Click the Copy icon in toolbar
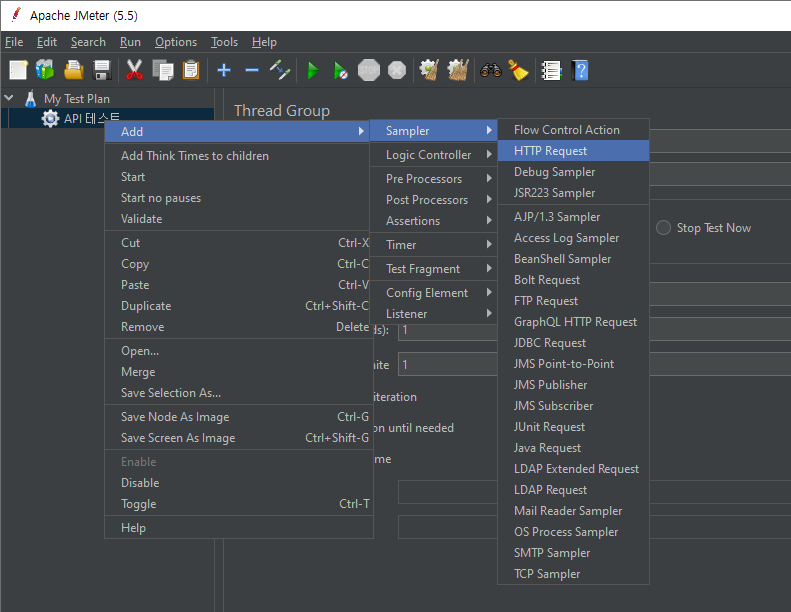The height and width of the screenshot is (612, 791). [162, 70]
